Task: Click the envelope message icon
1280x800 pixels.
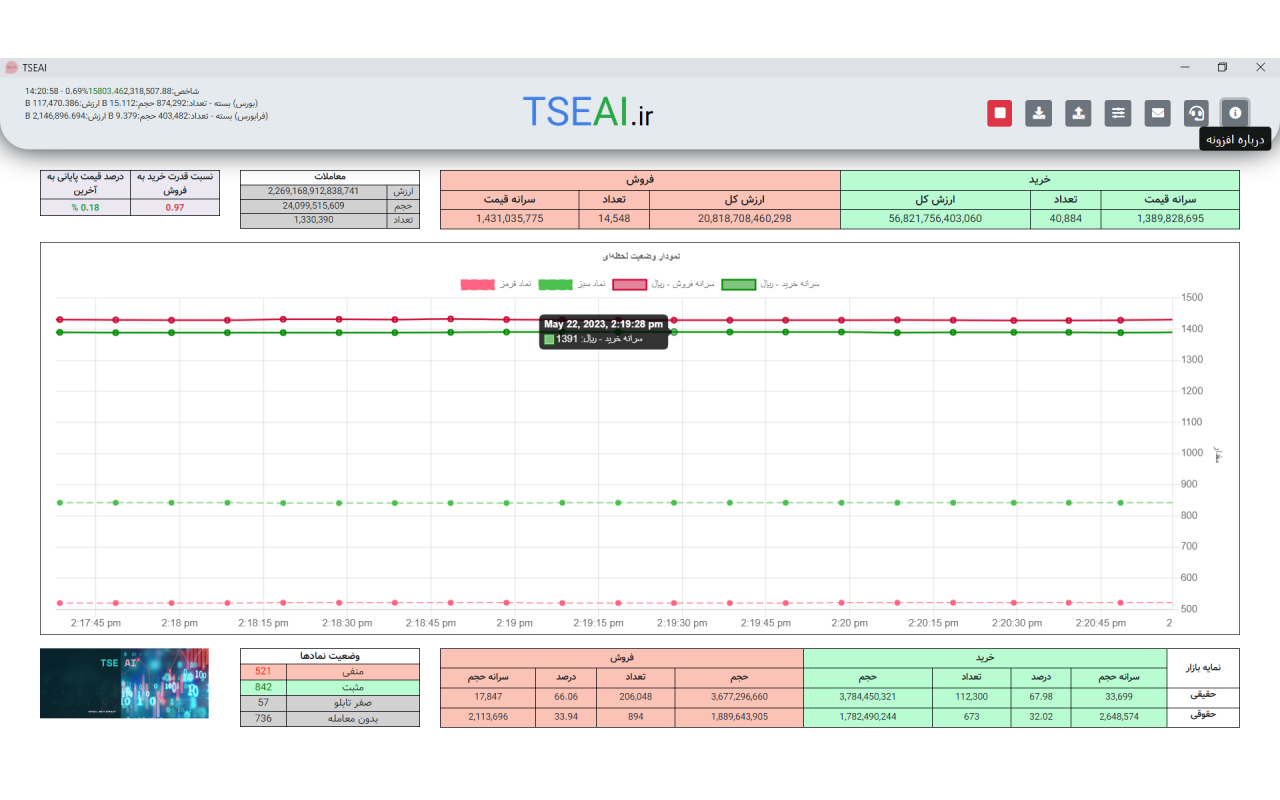Action: coord(1157,113)
